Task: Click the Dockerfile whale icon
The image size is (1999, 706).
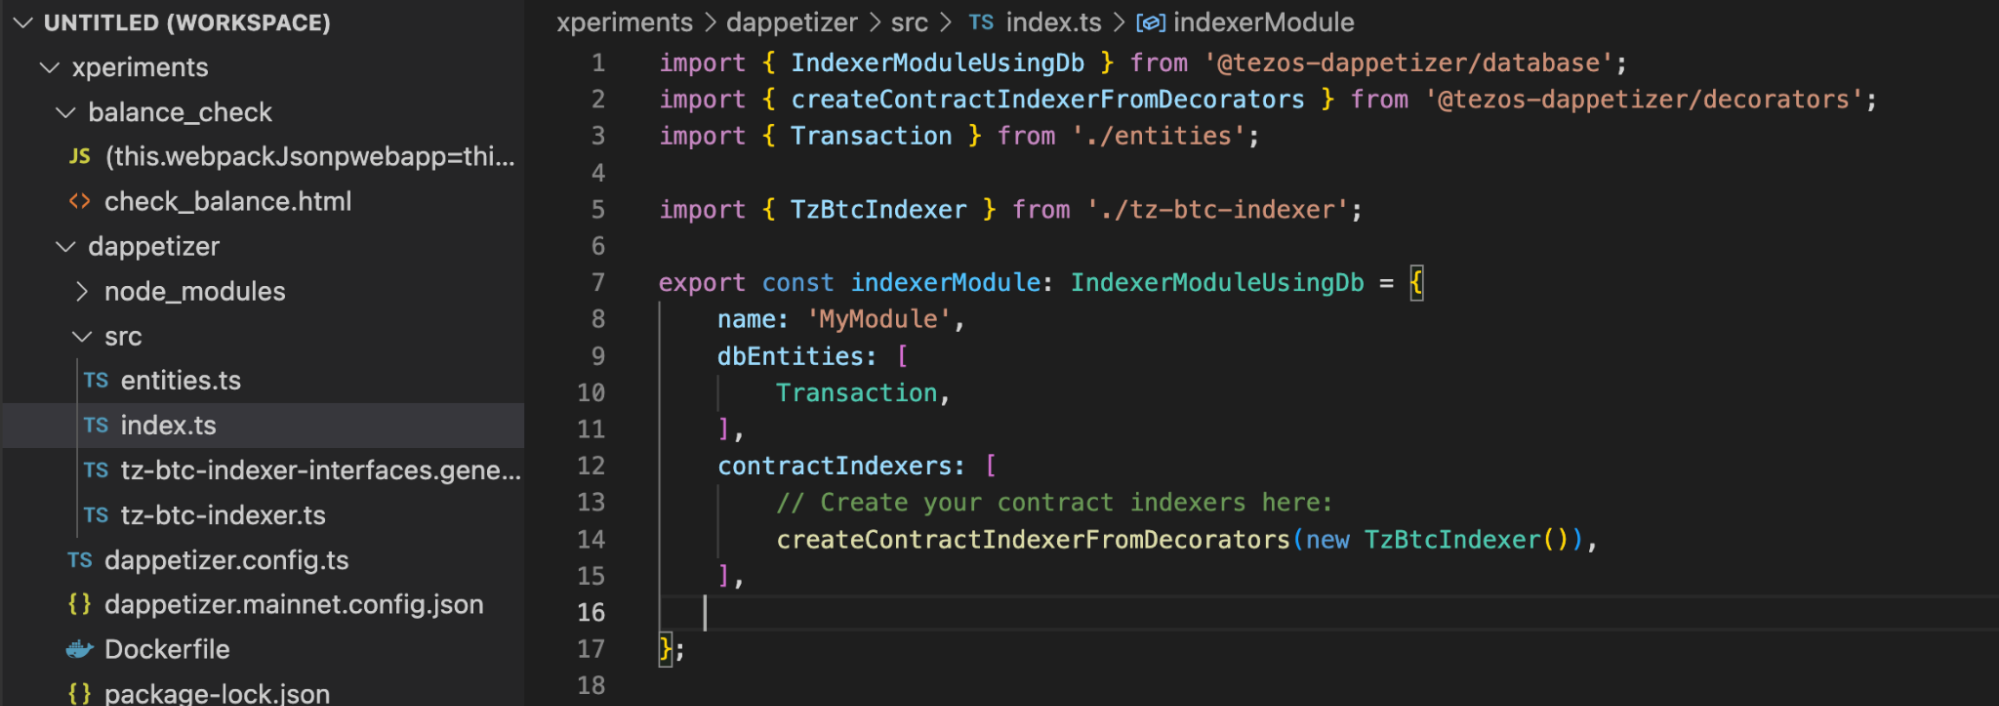Action: (x=79, y=650)
